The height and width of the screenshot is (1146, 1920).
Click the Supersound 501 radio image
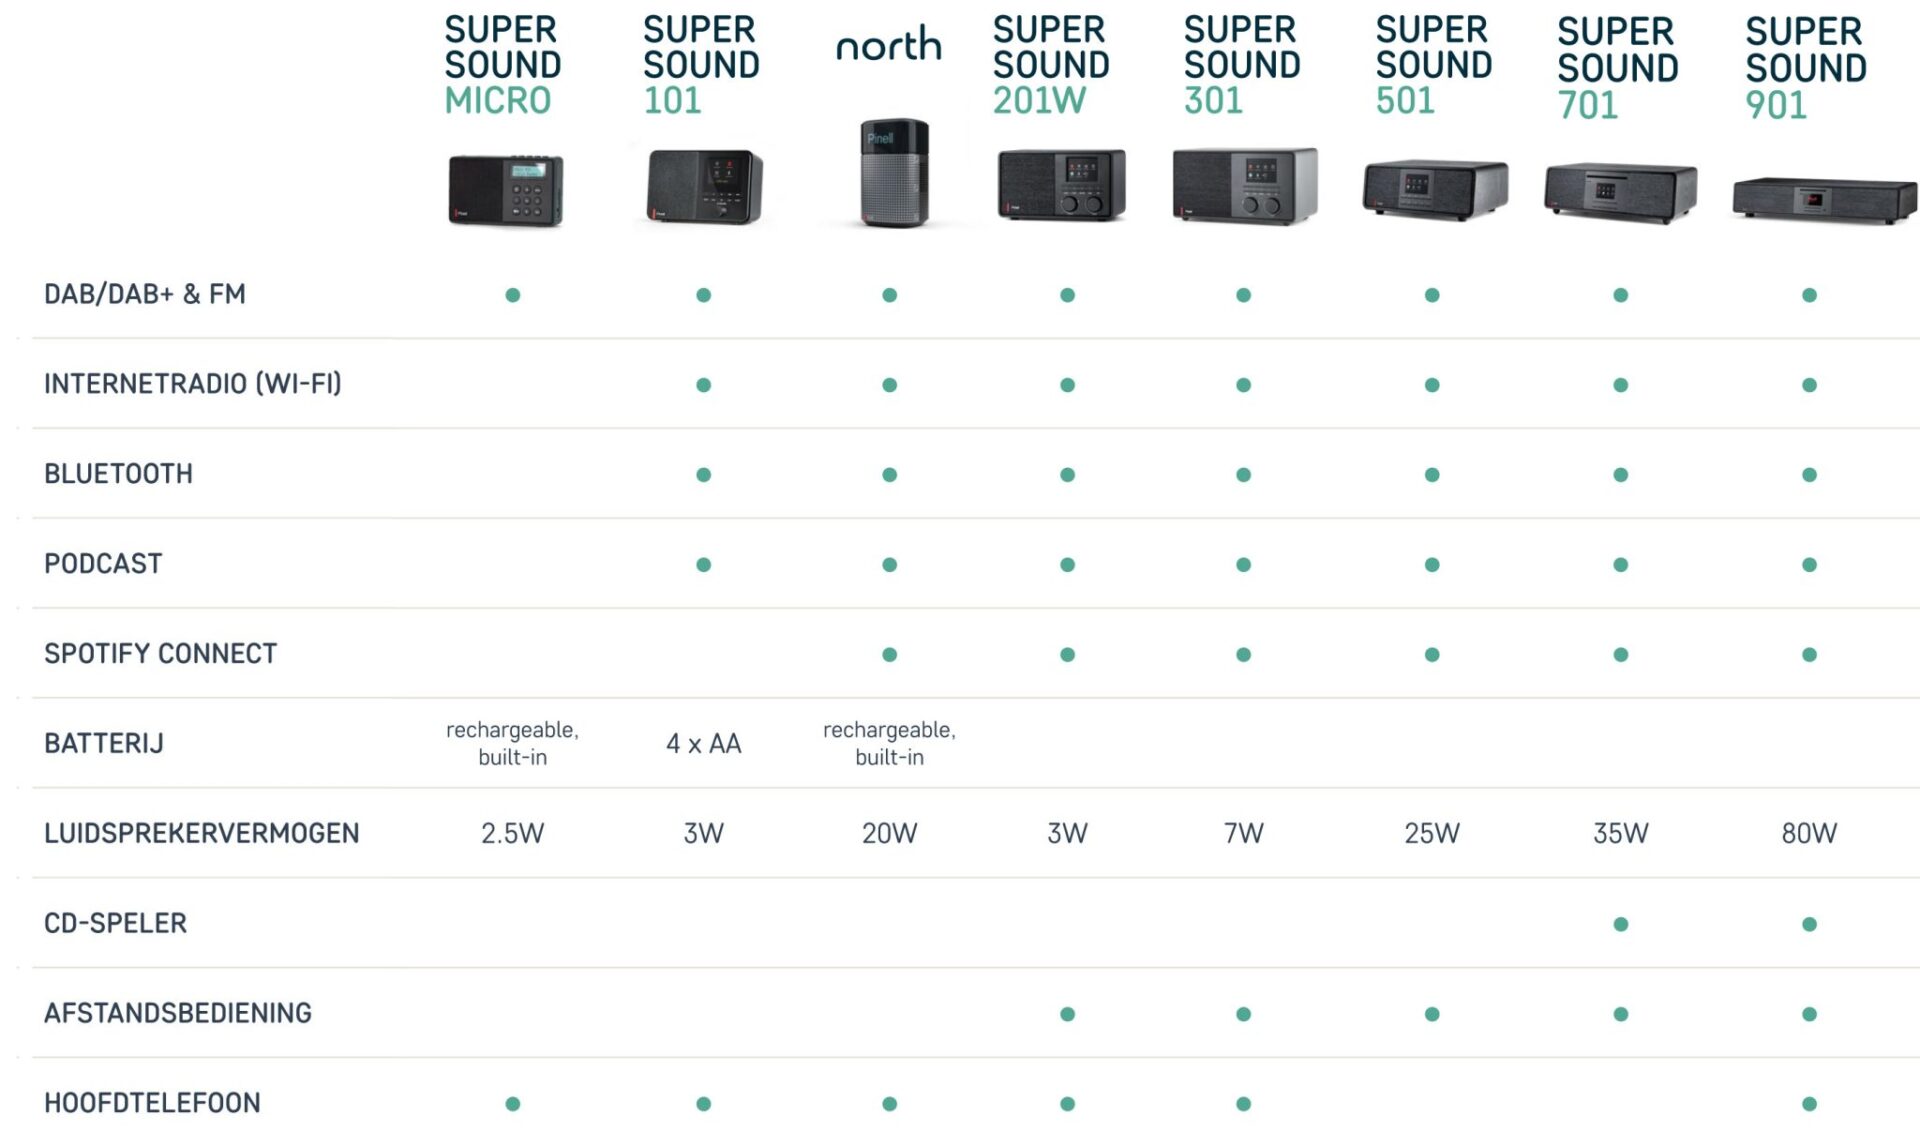click(1434, 188)
